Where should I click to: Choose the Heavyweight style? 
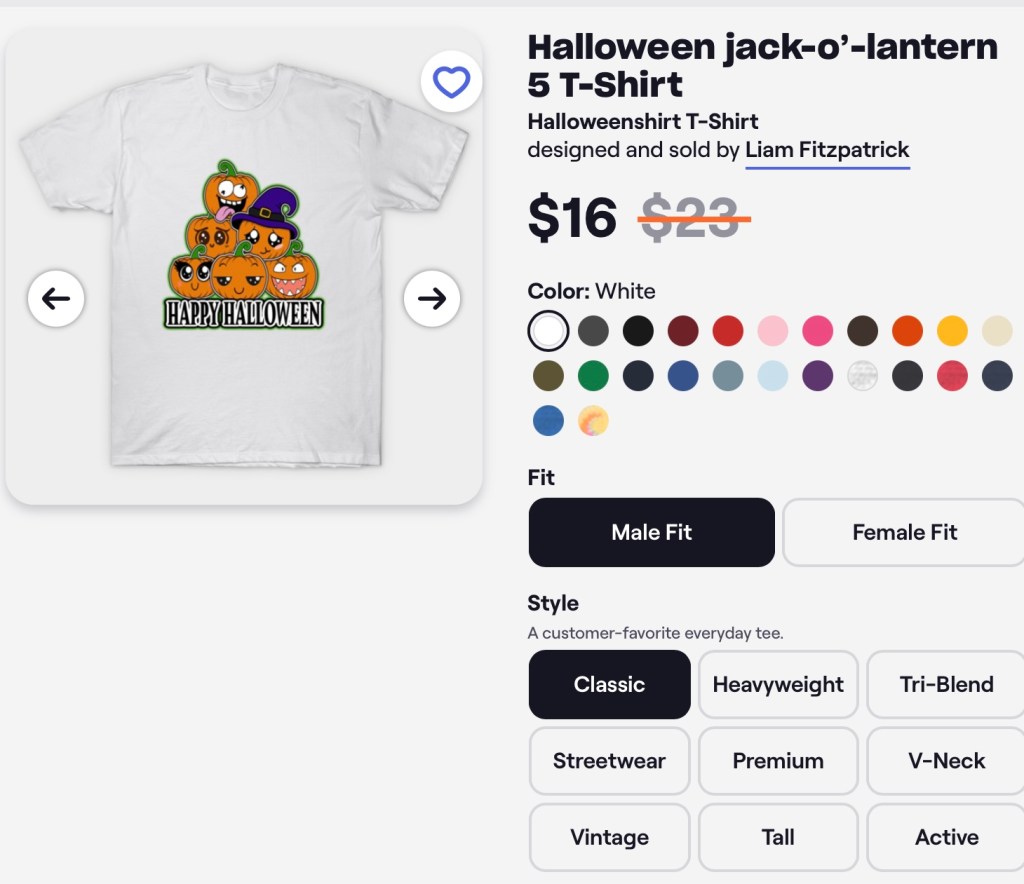click(778, 684)
